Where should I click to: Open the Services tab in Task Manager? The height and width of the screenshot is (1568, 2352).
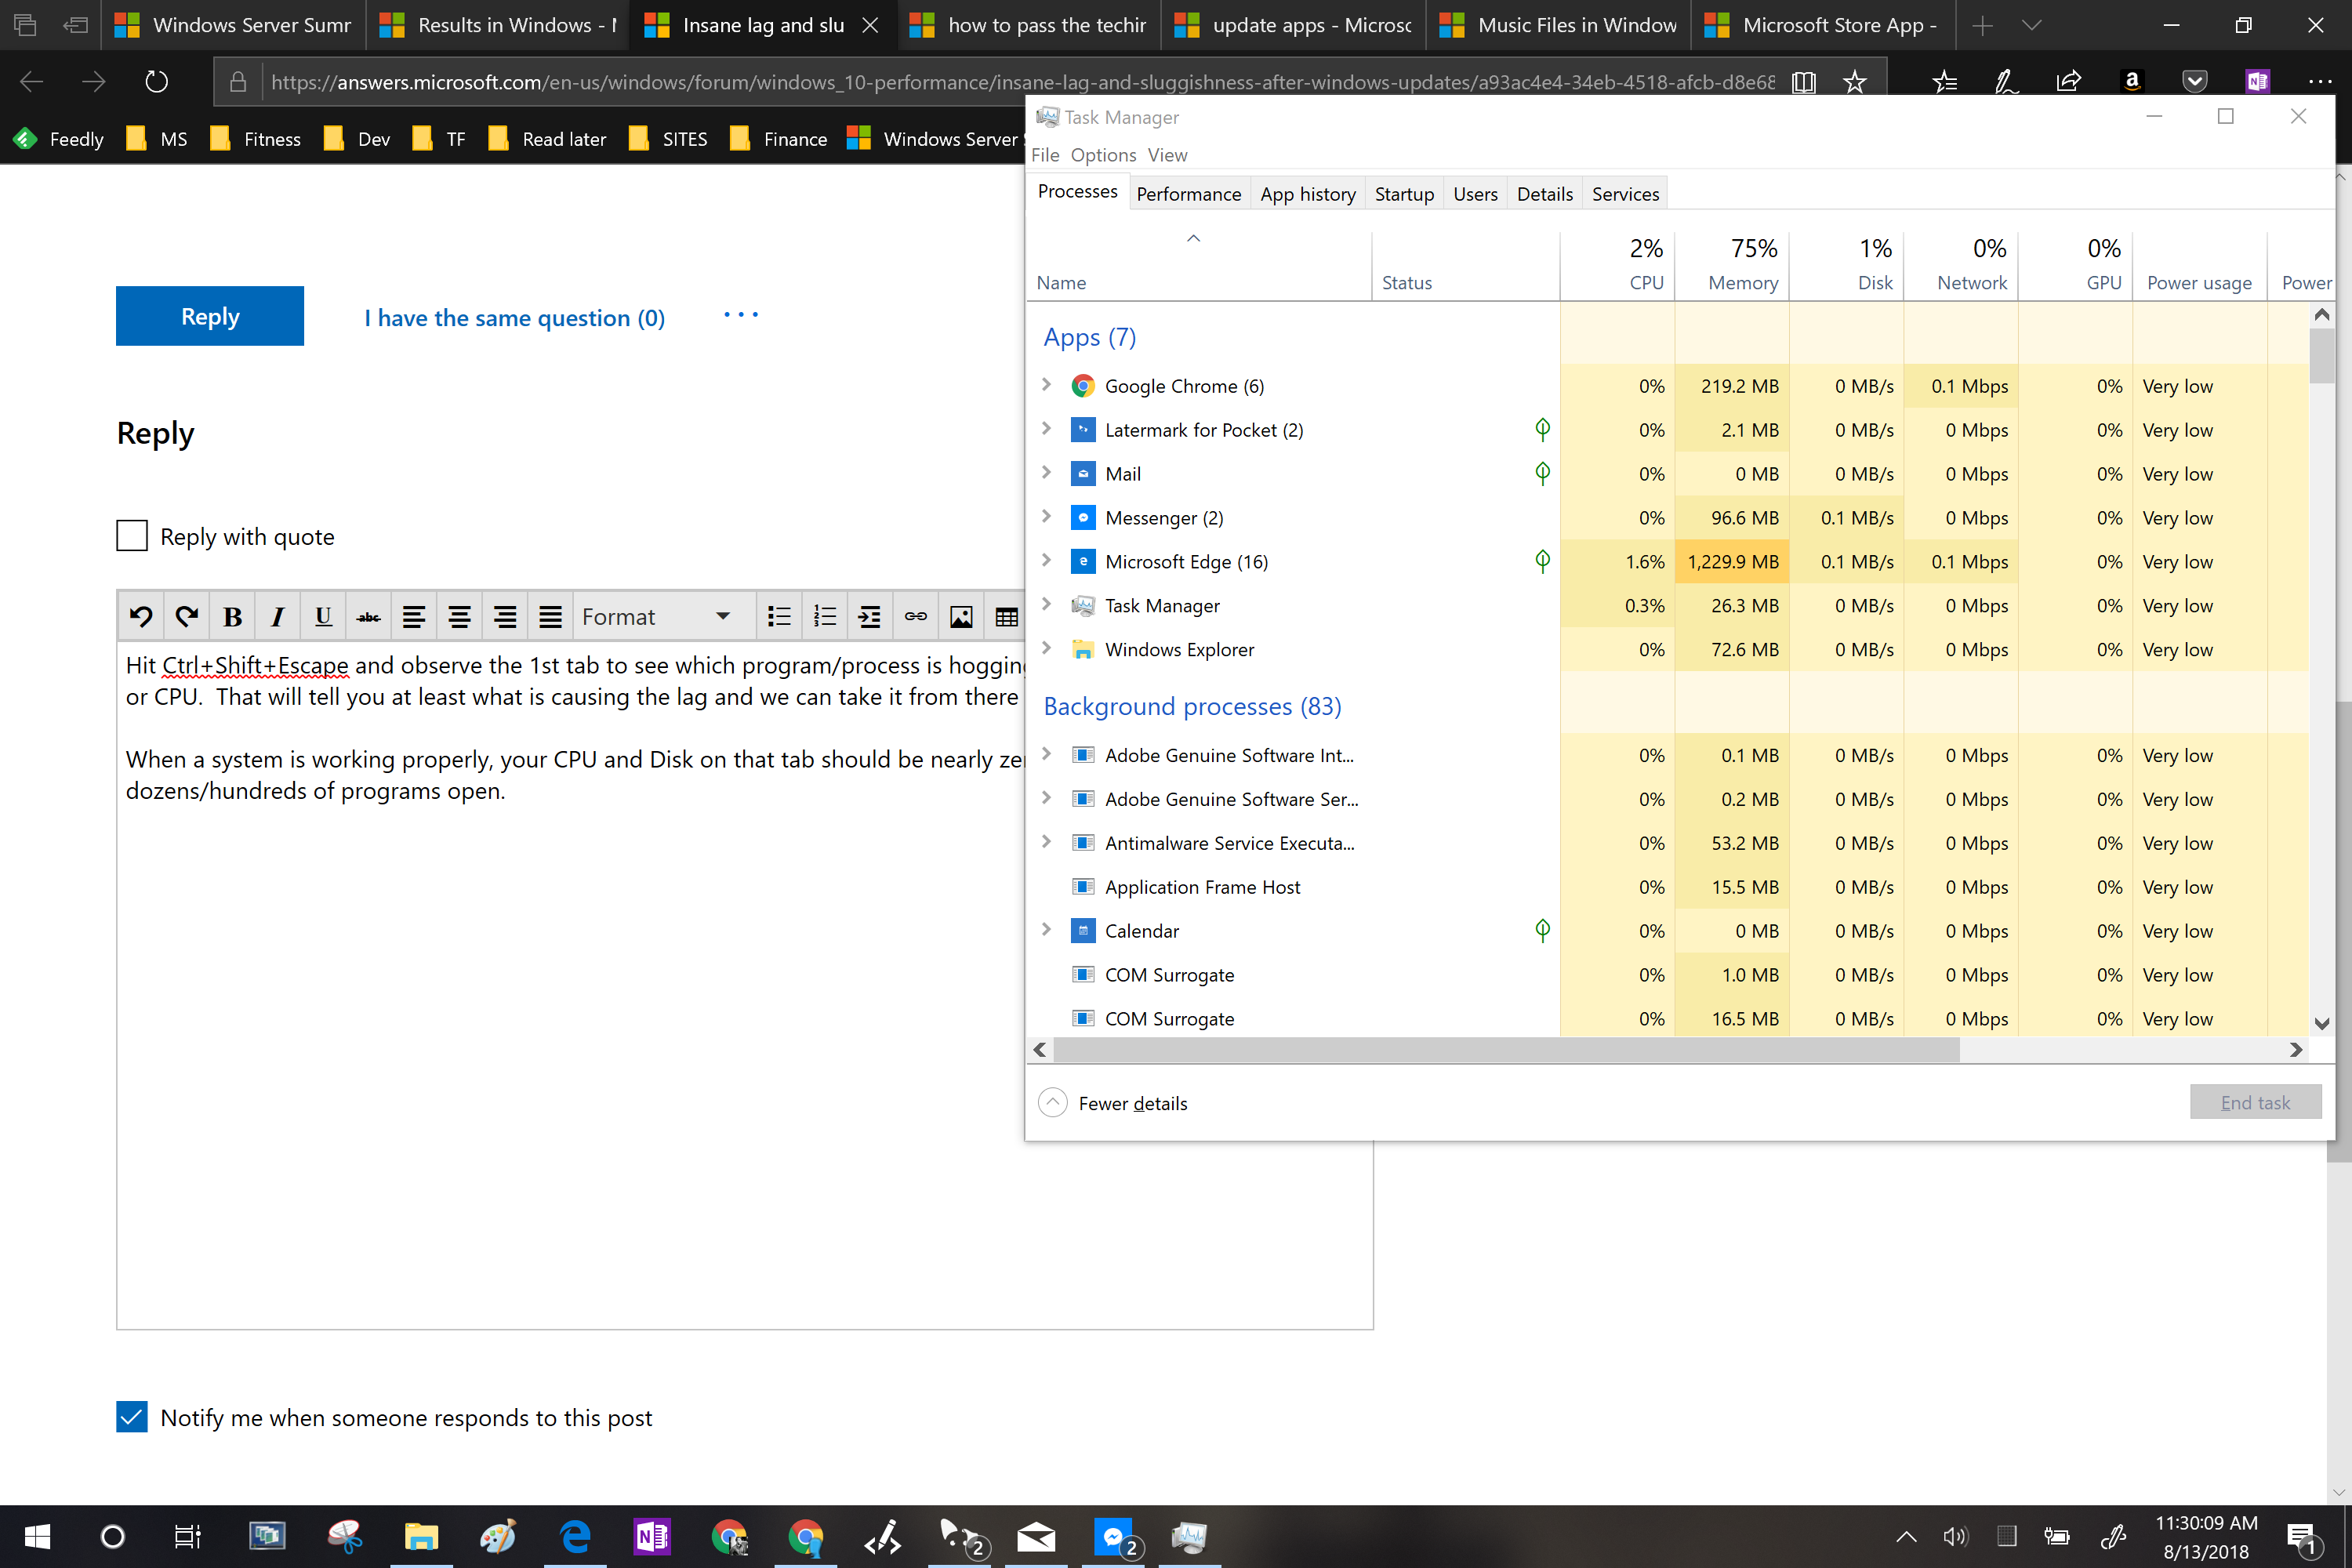tap(1625, 194)
